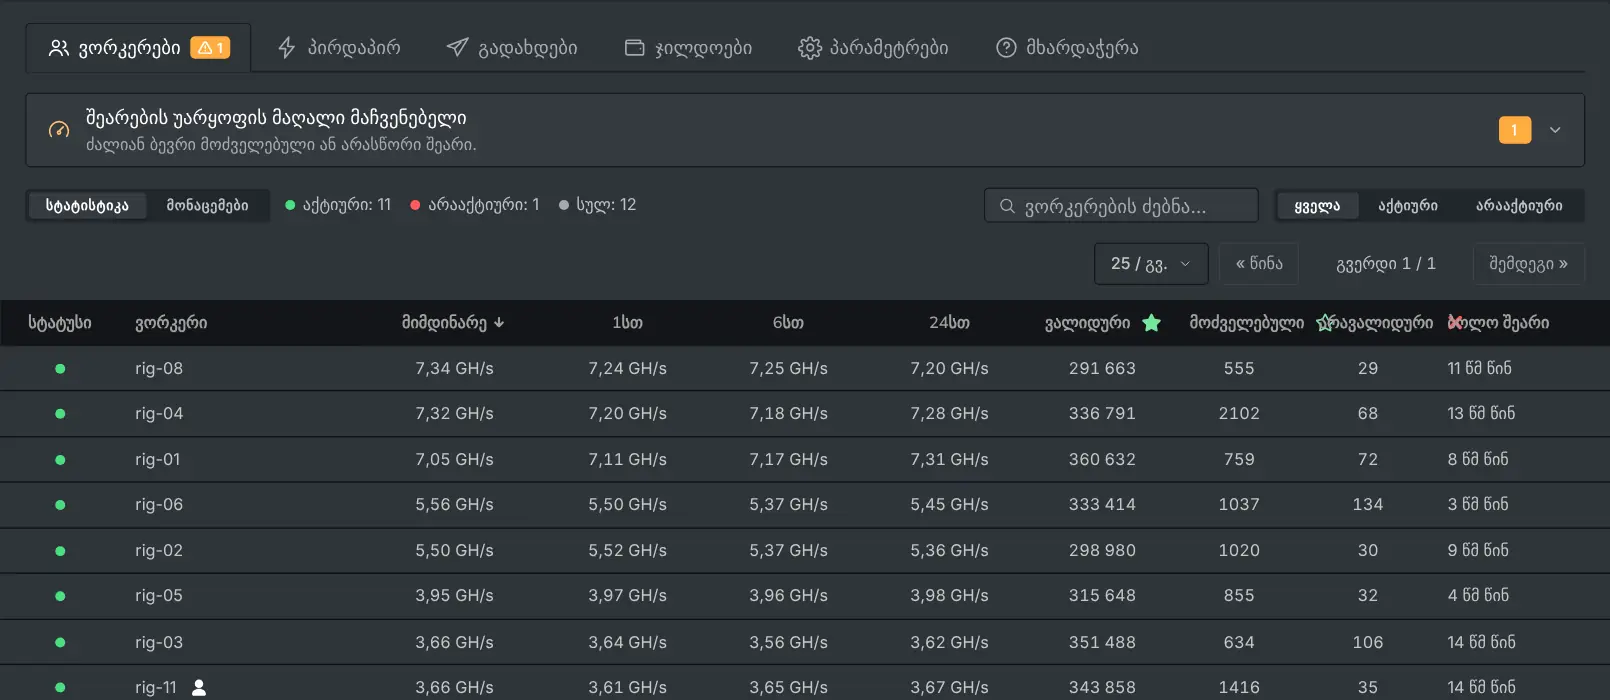Select the rig-06 worker name

pyautogui.click(x=159, y=505)
